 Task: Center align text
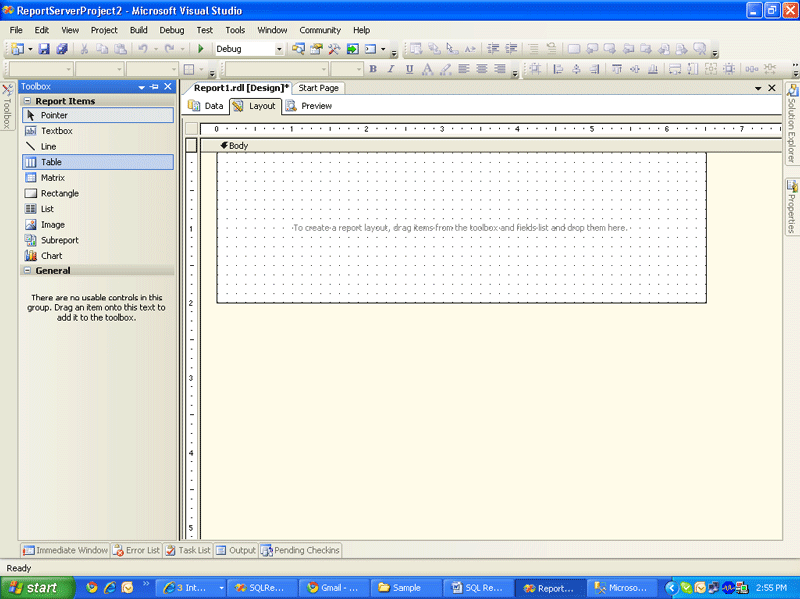[482, 69]
